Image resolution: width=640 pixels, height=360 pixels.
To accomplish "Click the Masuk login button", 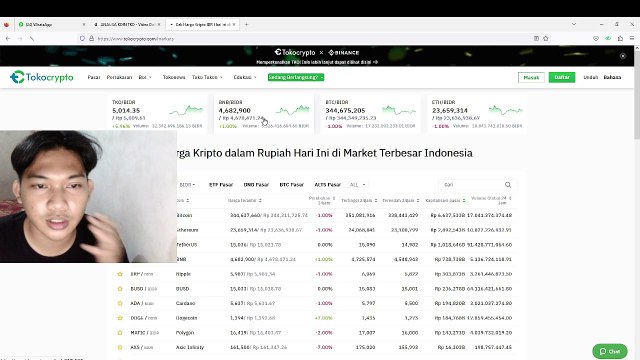I will pos(531,77).
